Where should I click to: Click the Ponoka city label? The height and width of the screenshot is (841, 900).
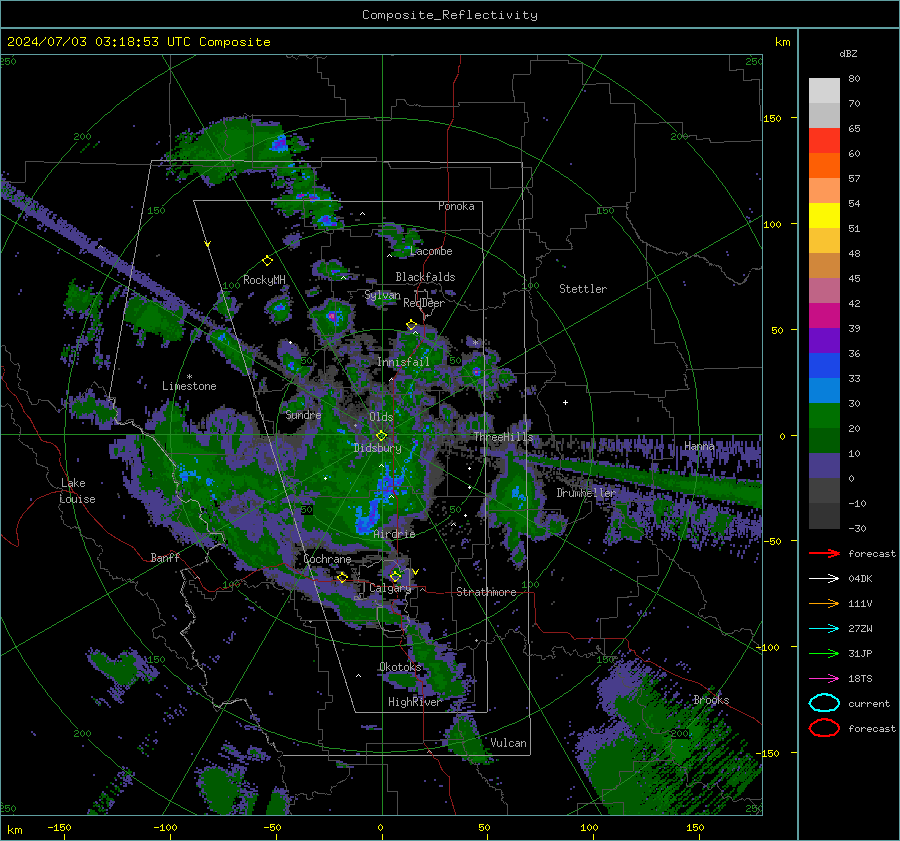(x=456, y=206)
